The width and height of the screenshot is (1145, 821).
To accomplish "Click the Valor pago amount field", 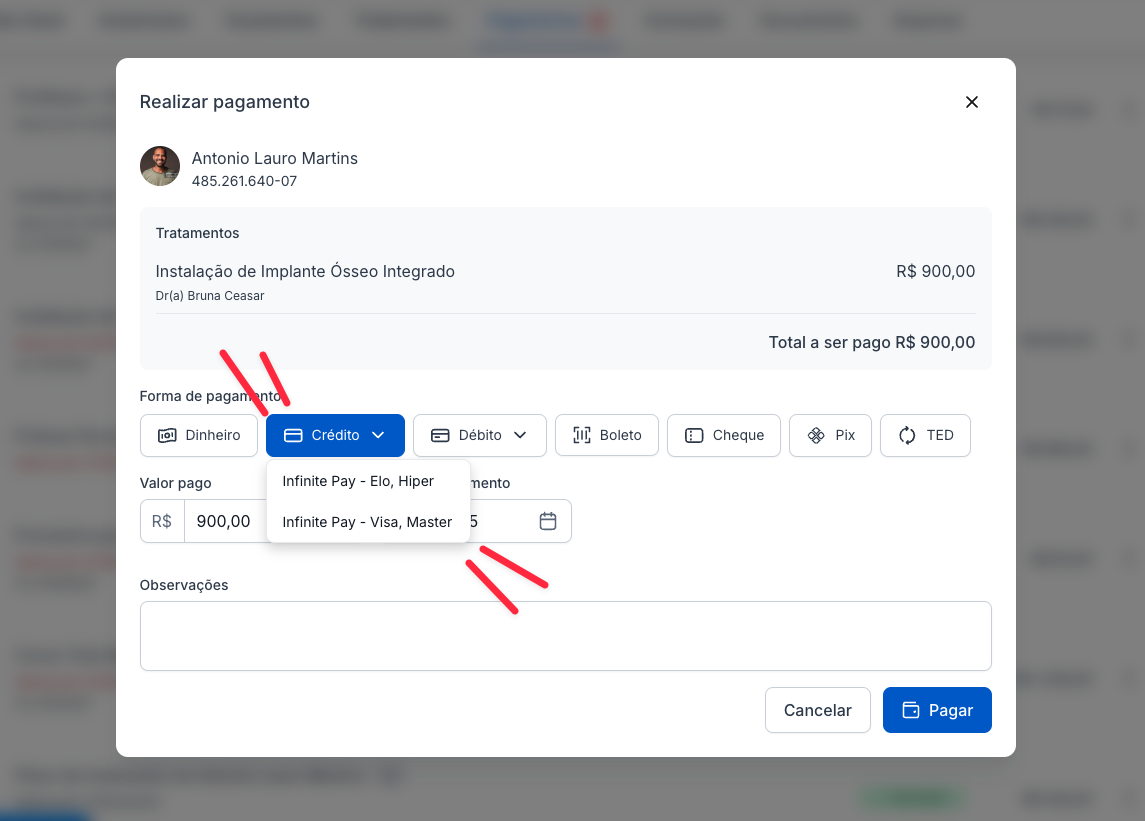I will point(225,521).
